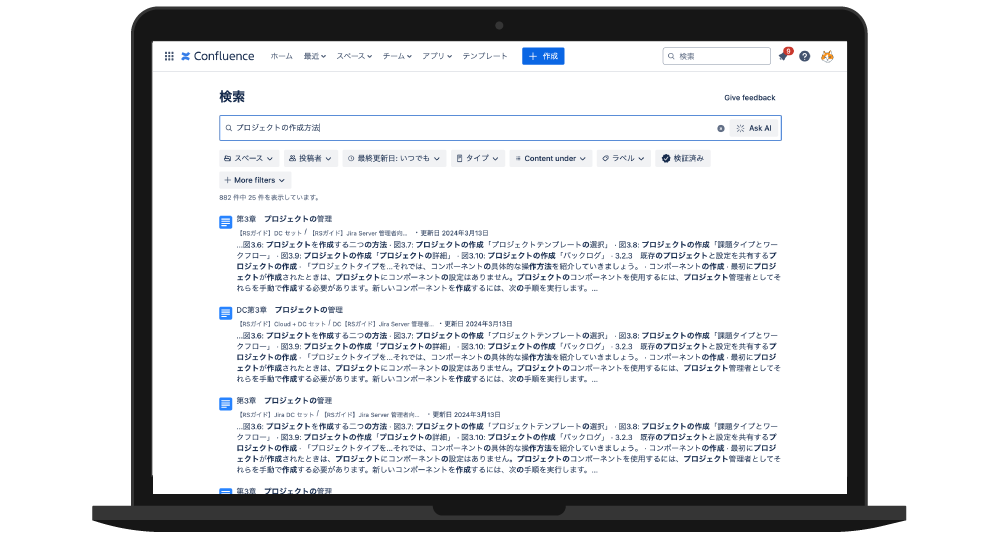Click the 検索 page heading
1000x538 pixels.
[x=232, y=97]
